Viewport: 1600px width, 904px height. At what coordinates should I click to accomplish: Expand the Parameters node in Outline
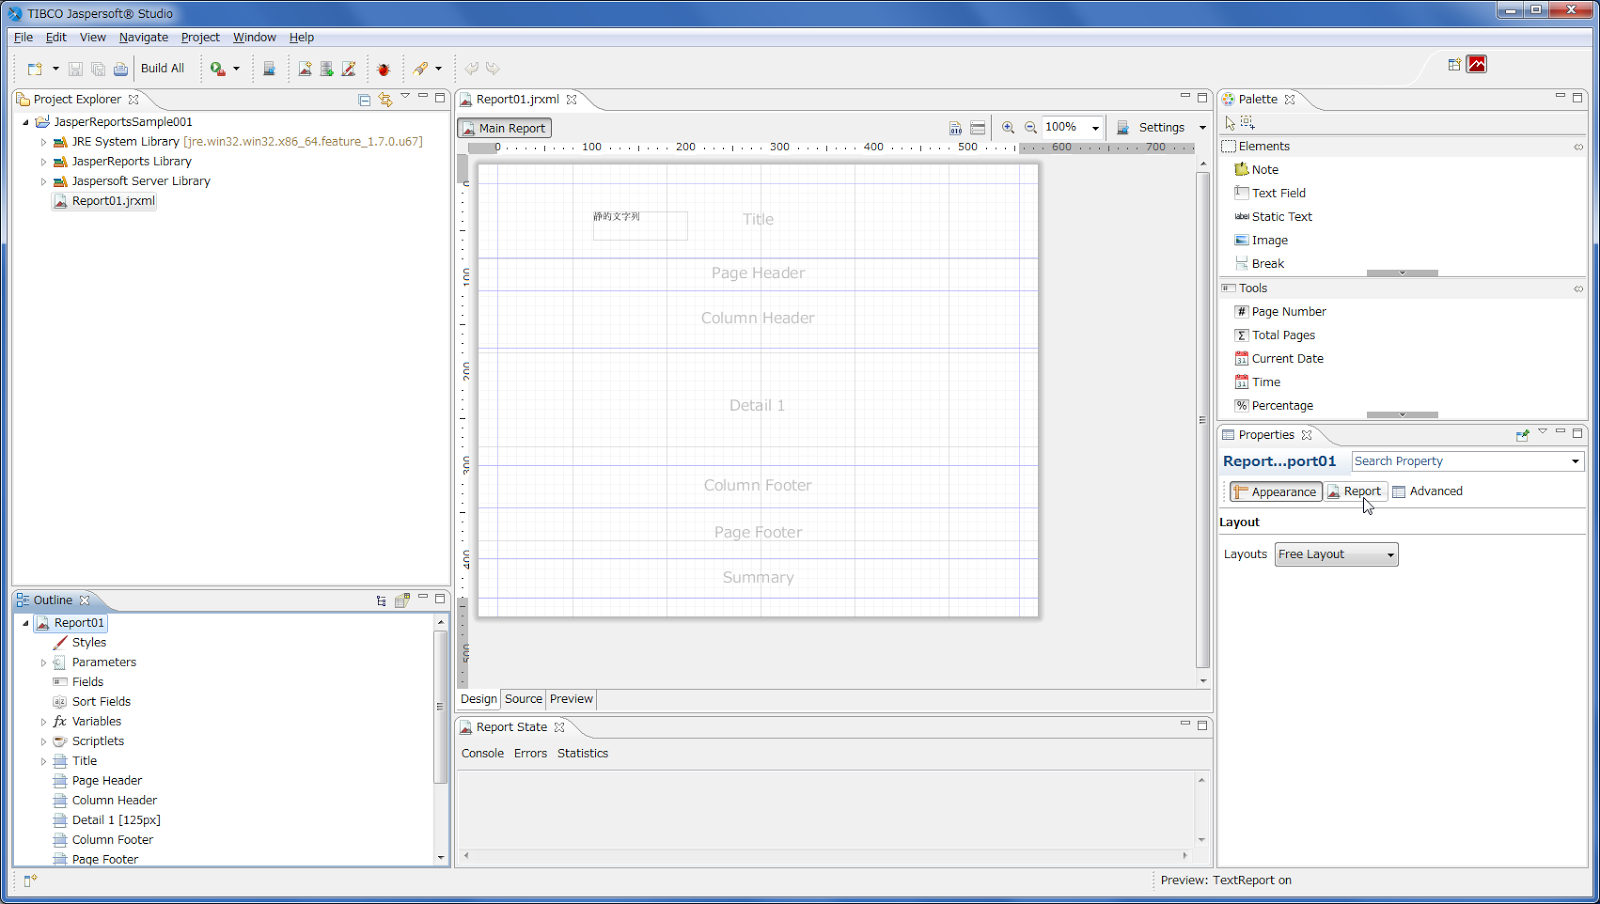pos(43,663)
